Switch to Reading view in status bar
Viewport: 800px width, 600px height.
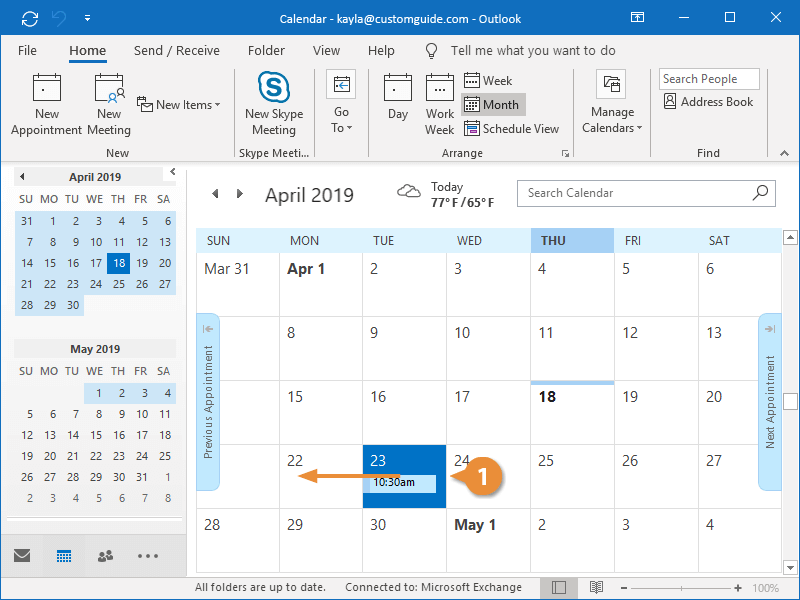pyautogui.click(x=596, y=588)
